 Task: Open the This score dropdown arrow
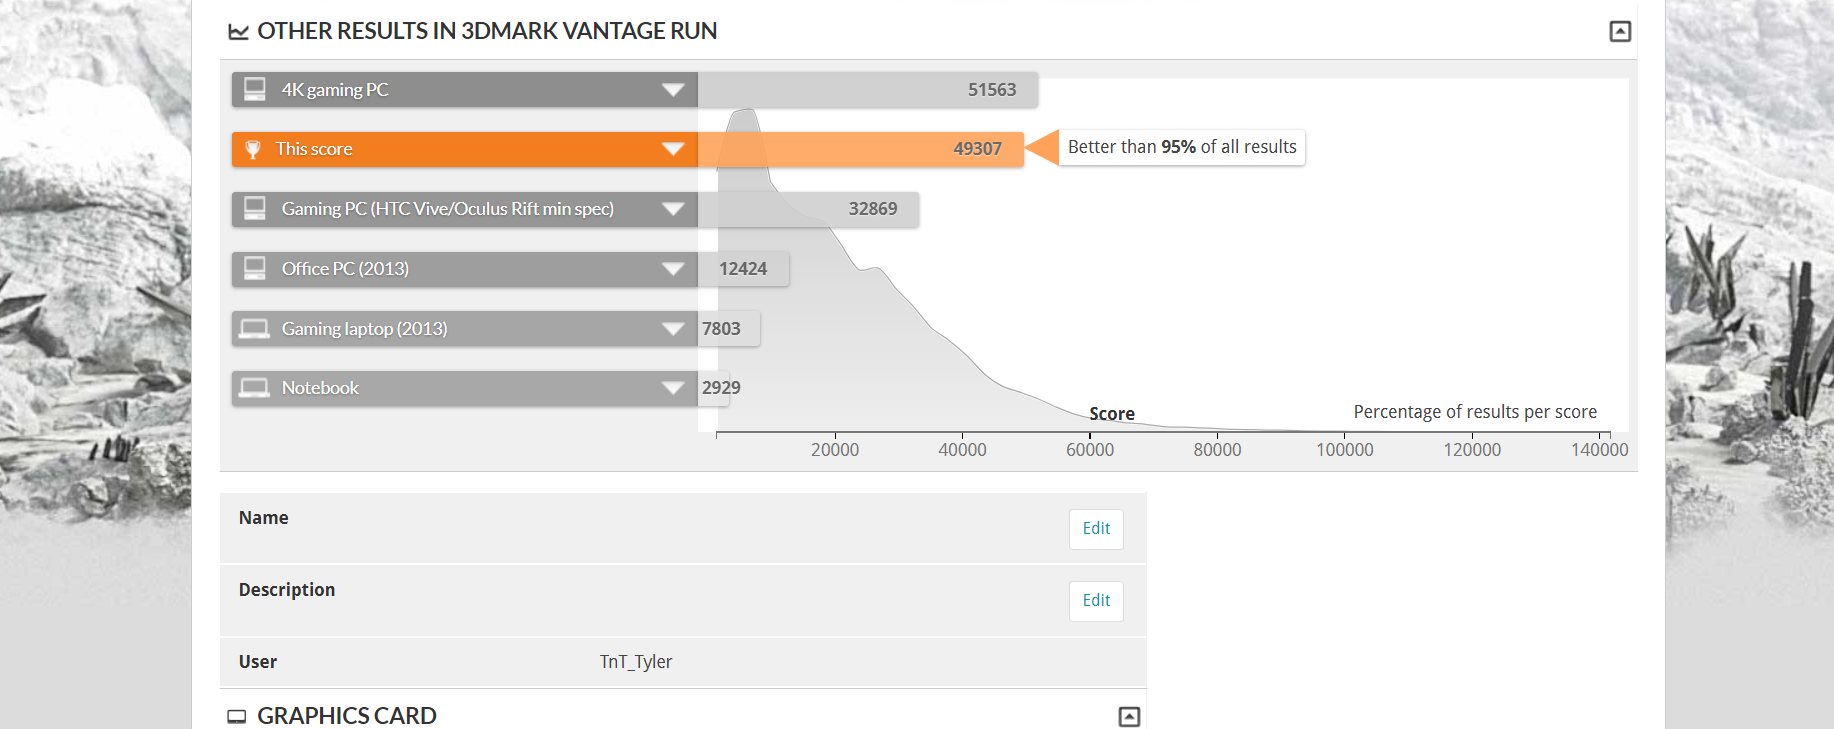pos(673,149)
